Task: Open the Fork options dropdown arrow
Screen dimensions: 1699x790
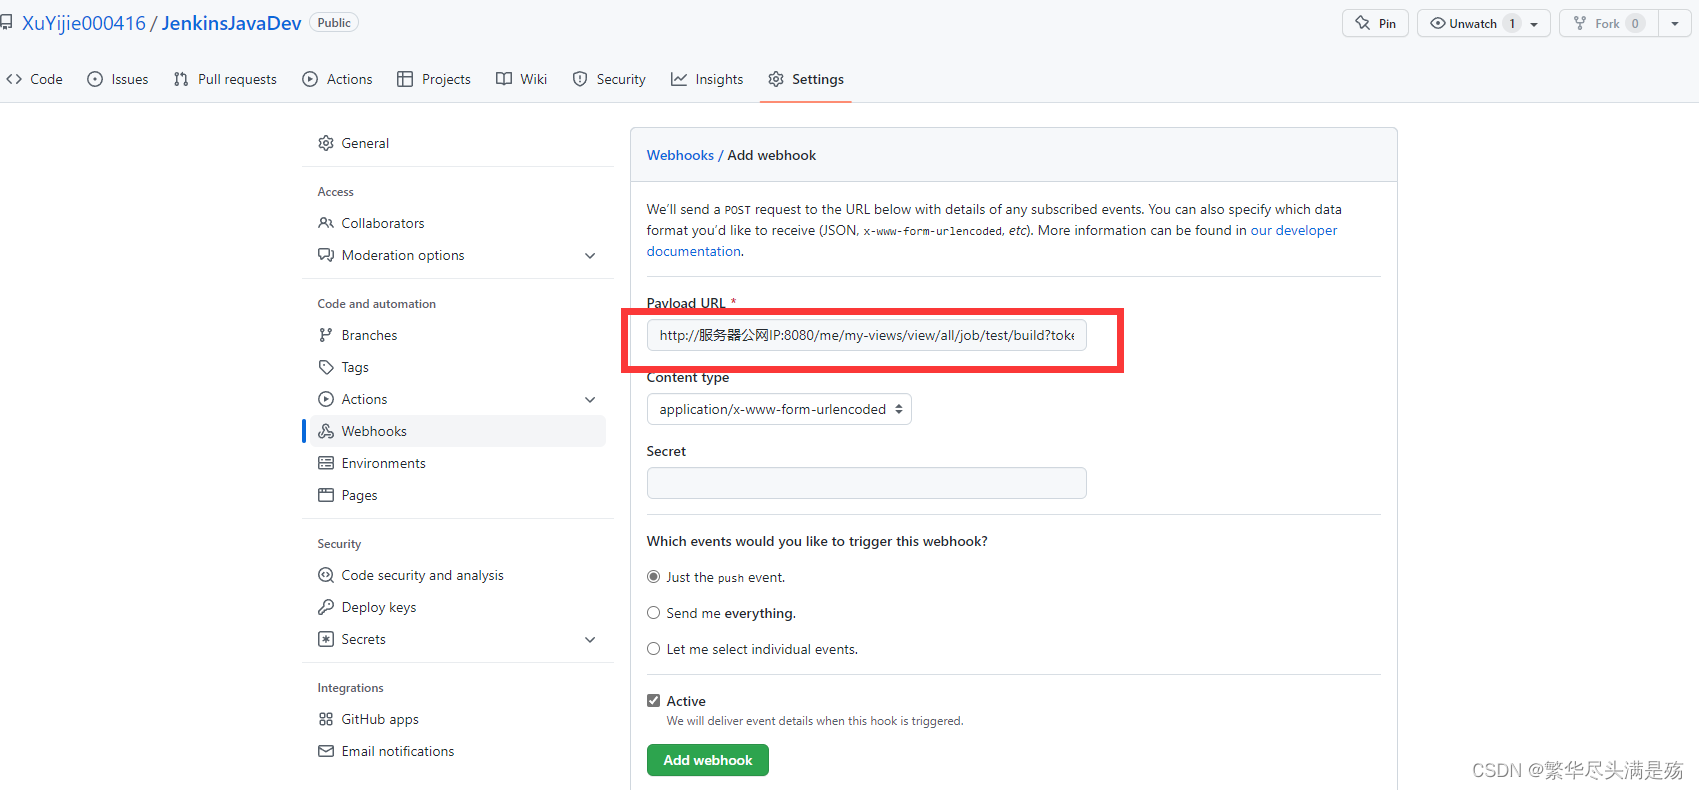Action: [1675, 23]
